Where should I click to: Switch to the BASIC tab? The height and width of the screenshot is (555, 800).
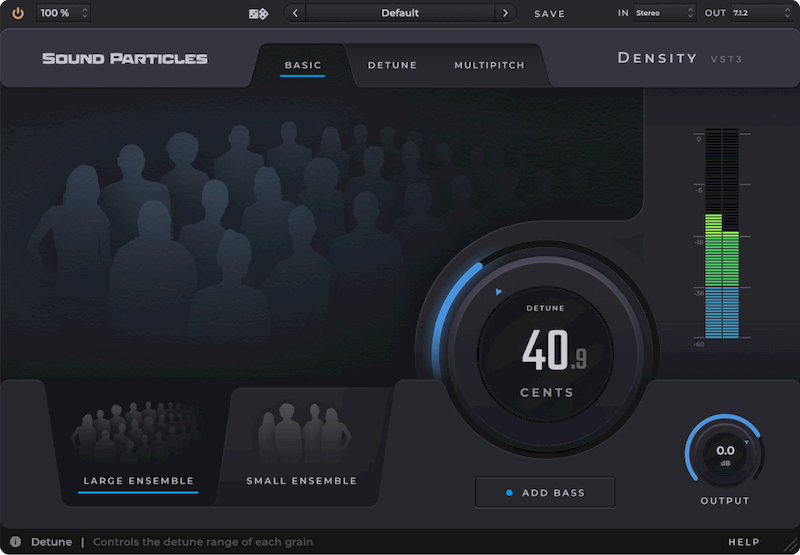(303, 65)
